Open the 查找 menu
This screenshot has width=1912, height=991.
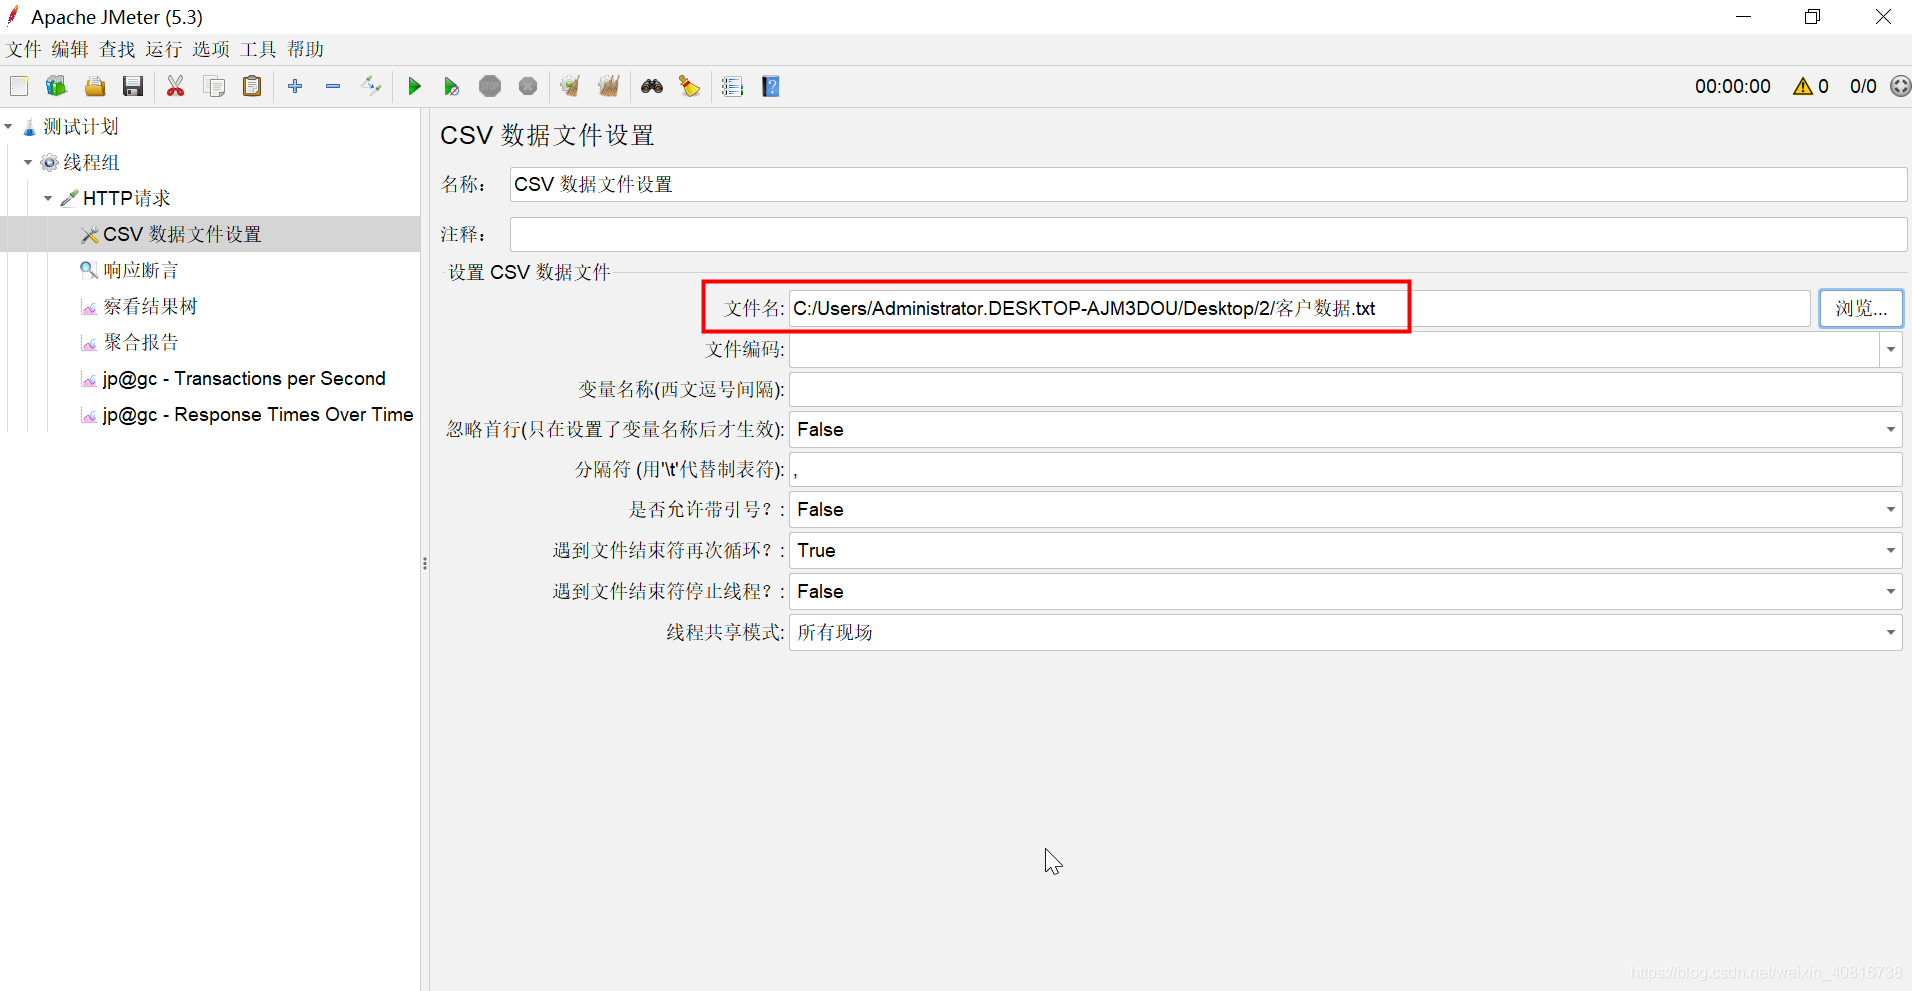(117, 49)
